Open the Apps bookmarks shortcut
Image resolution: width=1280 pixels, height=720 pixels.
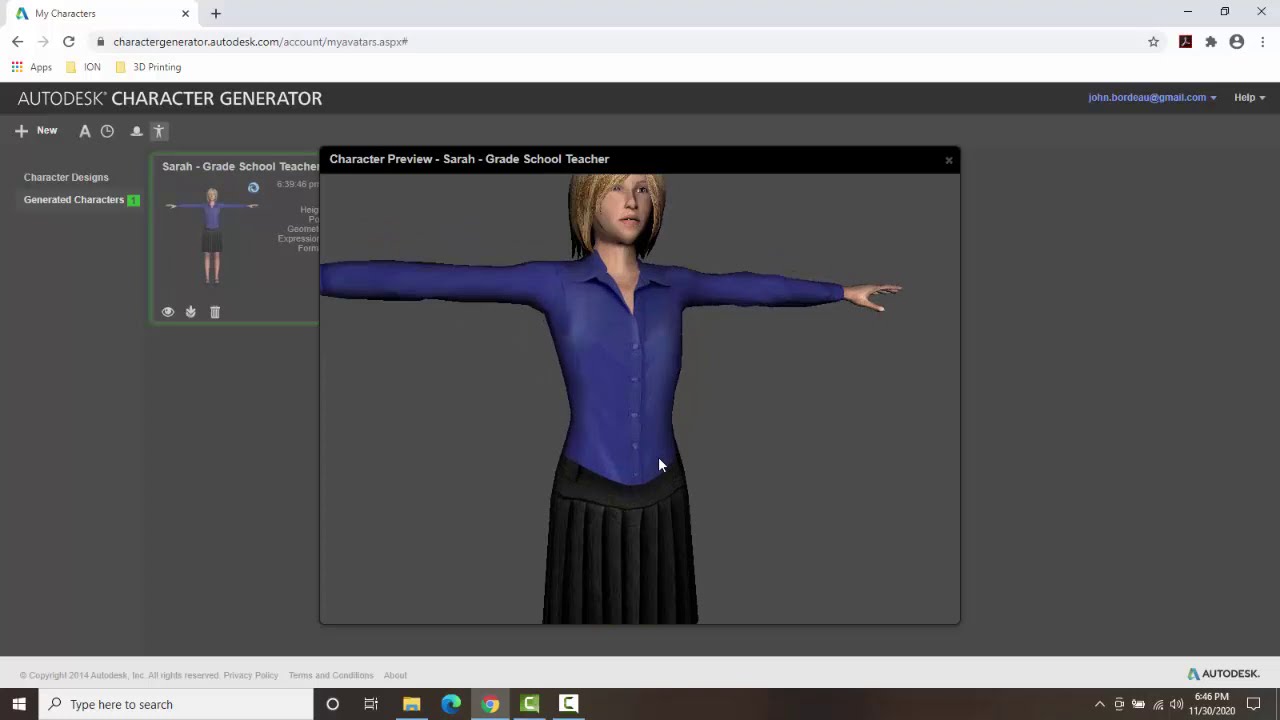[x=31, y=67]
